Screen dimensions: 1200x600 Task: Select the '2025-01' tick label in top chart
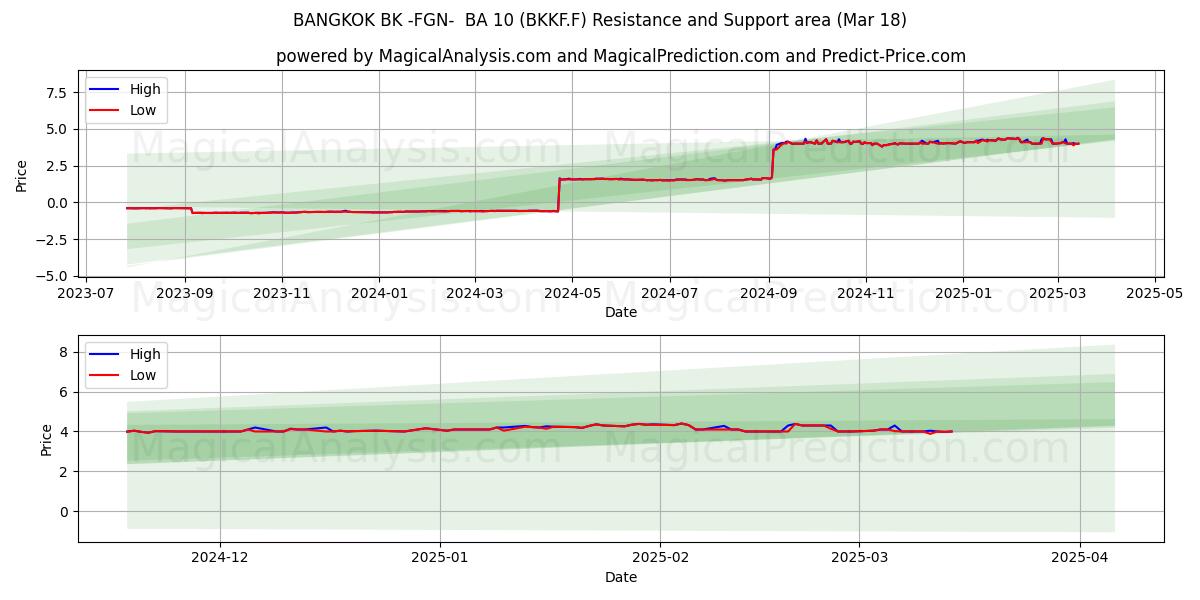pos(963,294)
